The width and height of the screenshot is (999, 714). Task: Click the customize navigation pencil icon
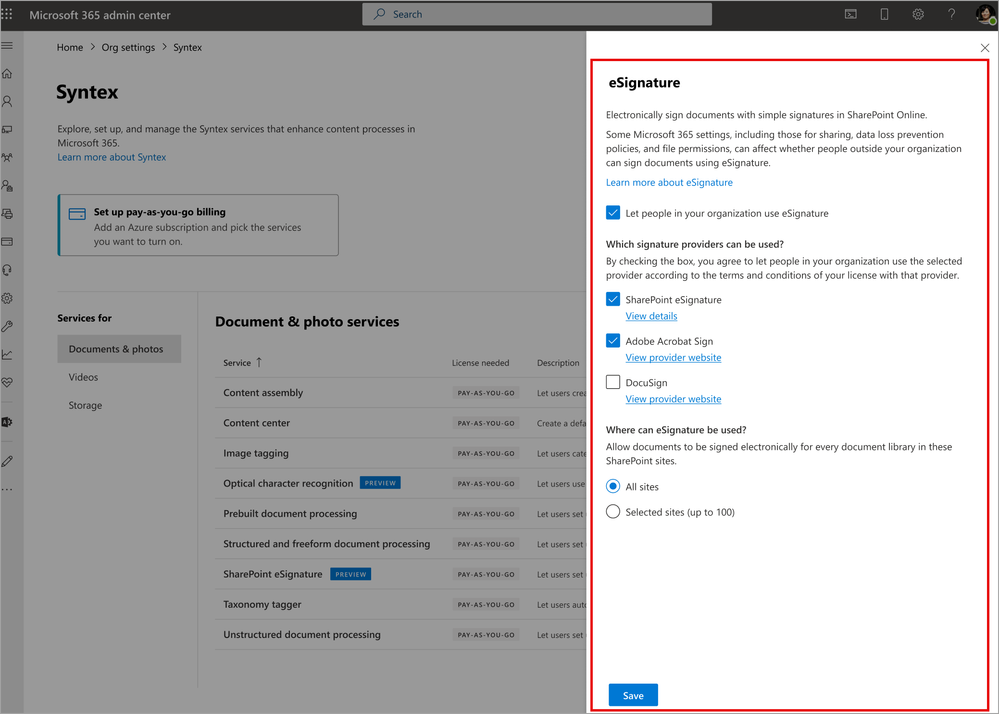click(7, 461)
